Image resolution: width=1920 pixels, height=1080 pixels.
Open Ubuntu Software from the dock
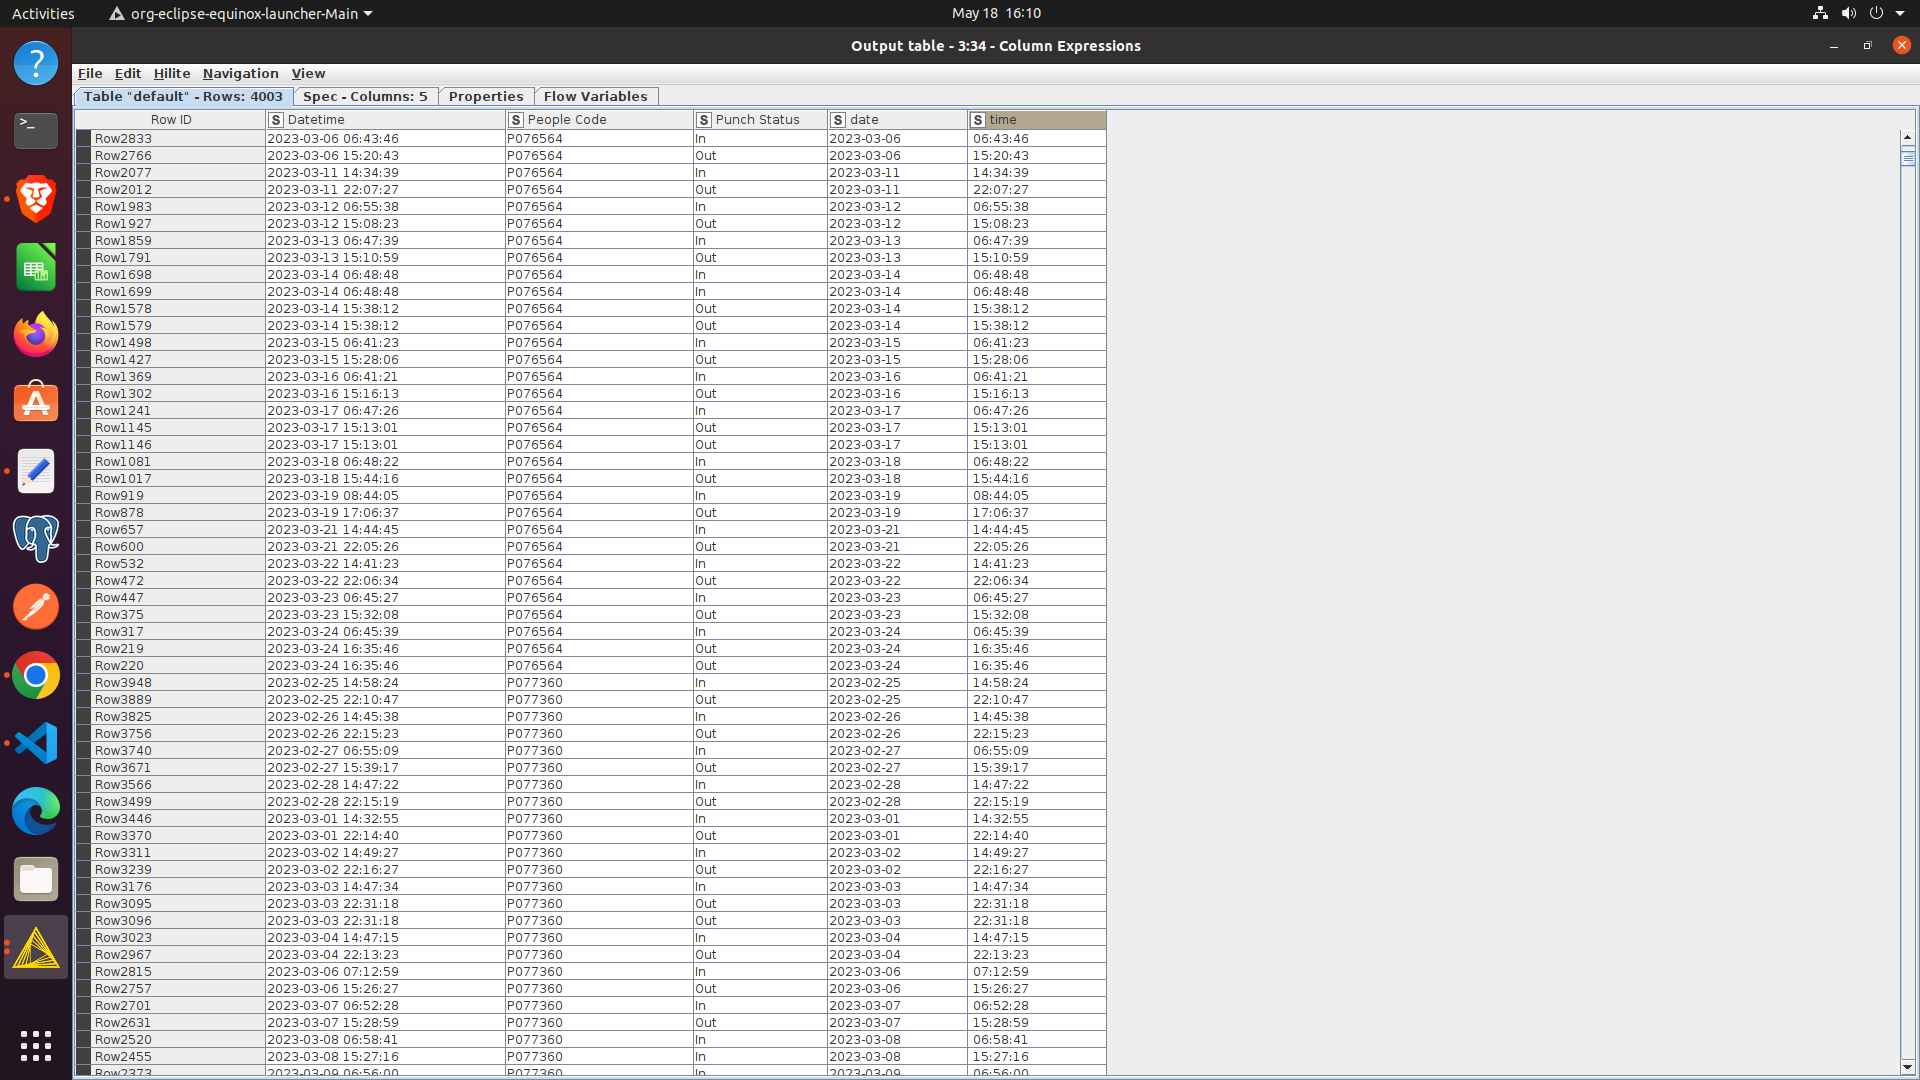point(36,403)
